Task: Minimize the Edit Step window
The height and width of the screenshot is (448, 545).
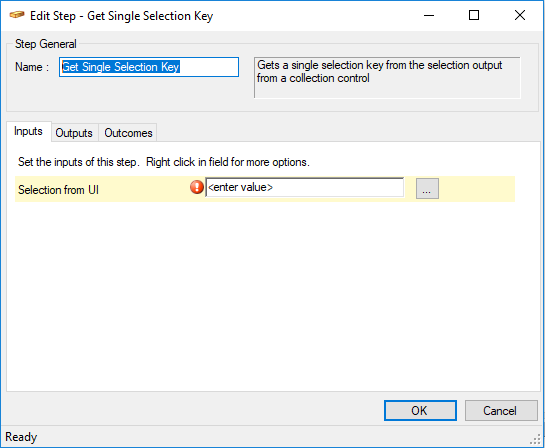Action: (x=429, y=15)
